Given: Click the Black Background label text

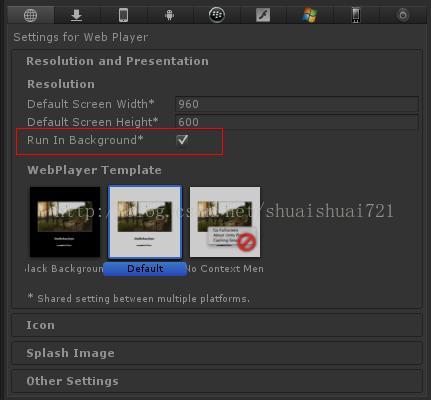Looking at the screenshot, I should [x=64, y=269].
